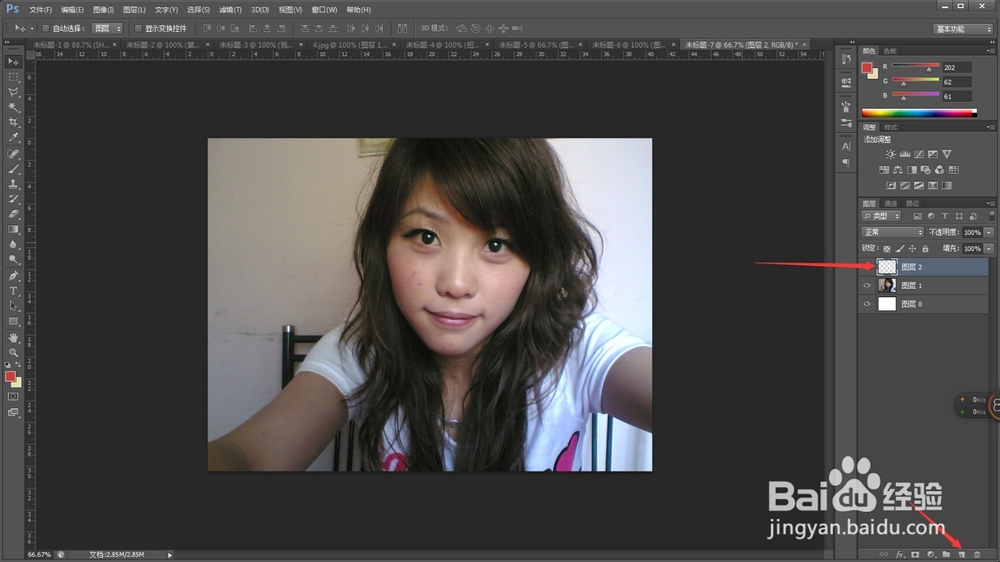Create a new layer icon
The height and width of the screenshot is (562, 1000).
click(962, 554)
